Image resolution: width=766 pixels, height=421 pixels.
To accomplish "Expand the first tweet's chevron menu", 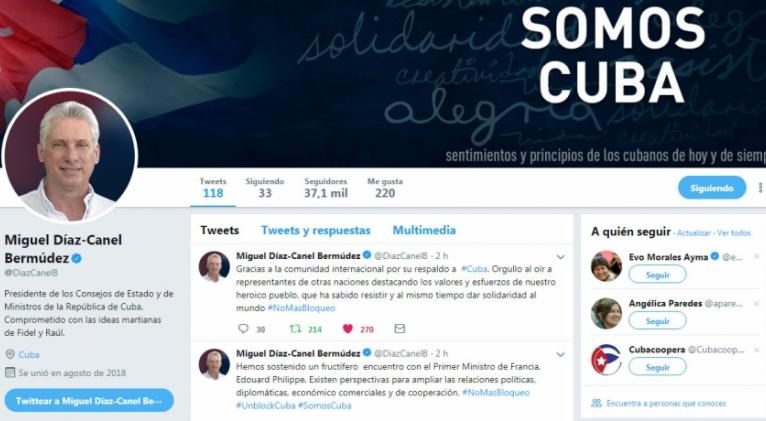I will click(560, 257).
